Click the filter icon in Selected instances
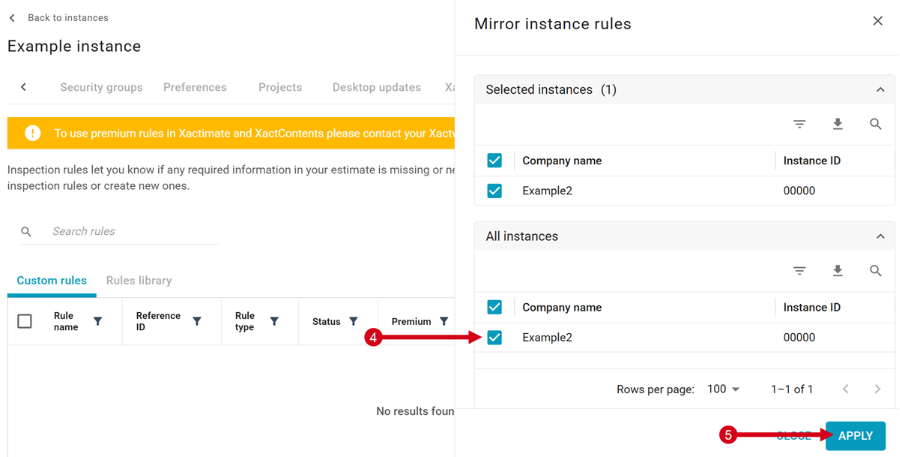The height and width of the screenshot is (457, 900). click(800, 124)
